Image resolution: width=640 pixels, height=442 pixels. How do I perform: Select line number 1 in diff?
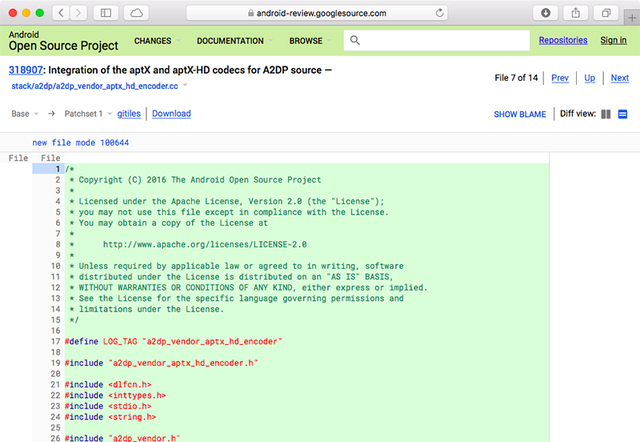[48, 169]
